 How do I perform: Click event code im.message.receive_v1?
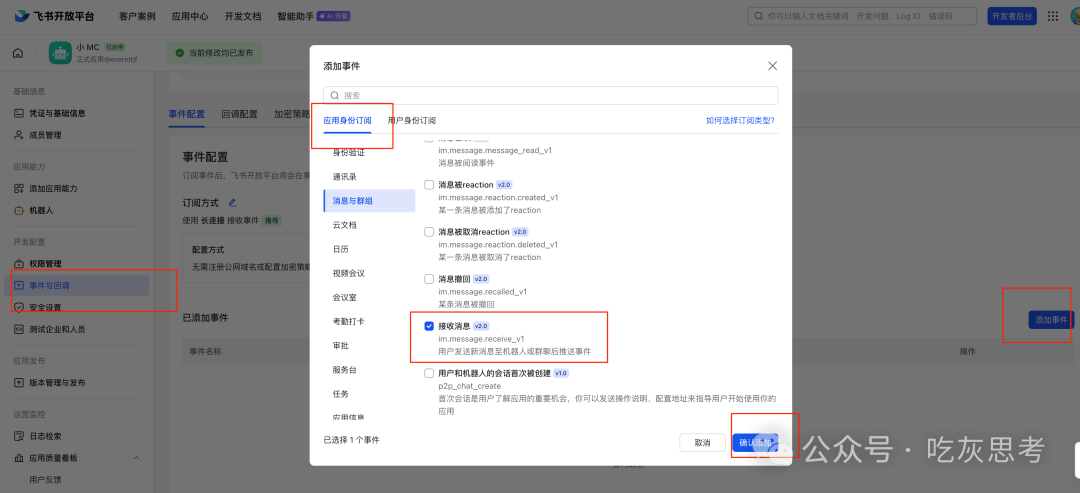481,339
